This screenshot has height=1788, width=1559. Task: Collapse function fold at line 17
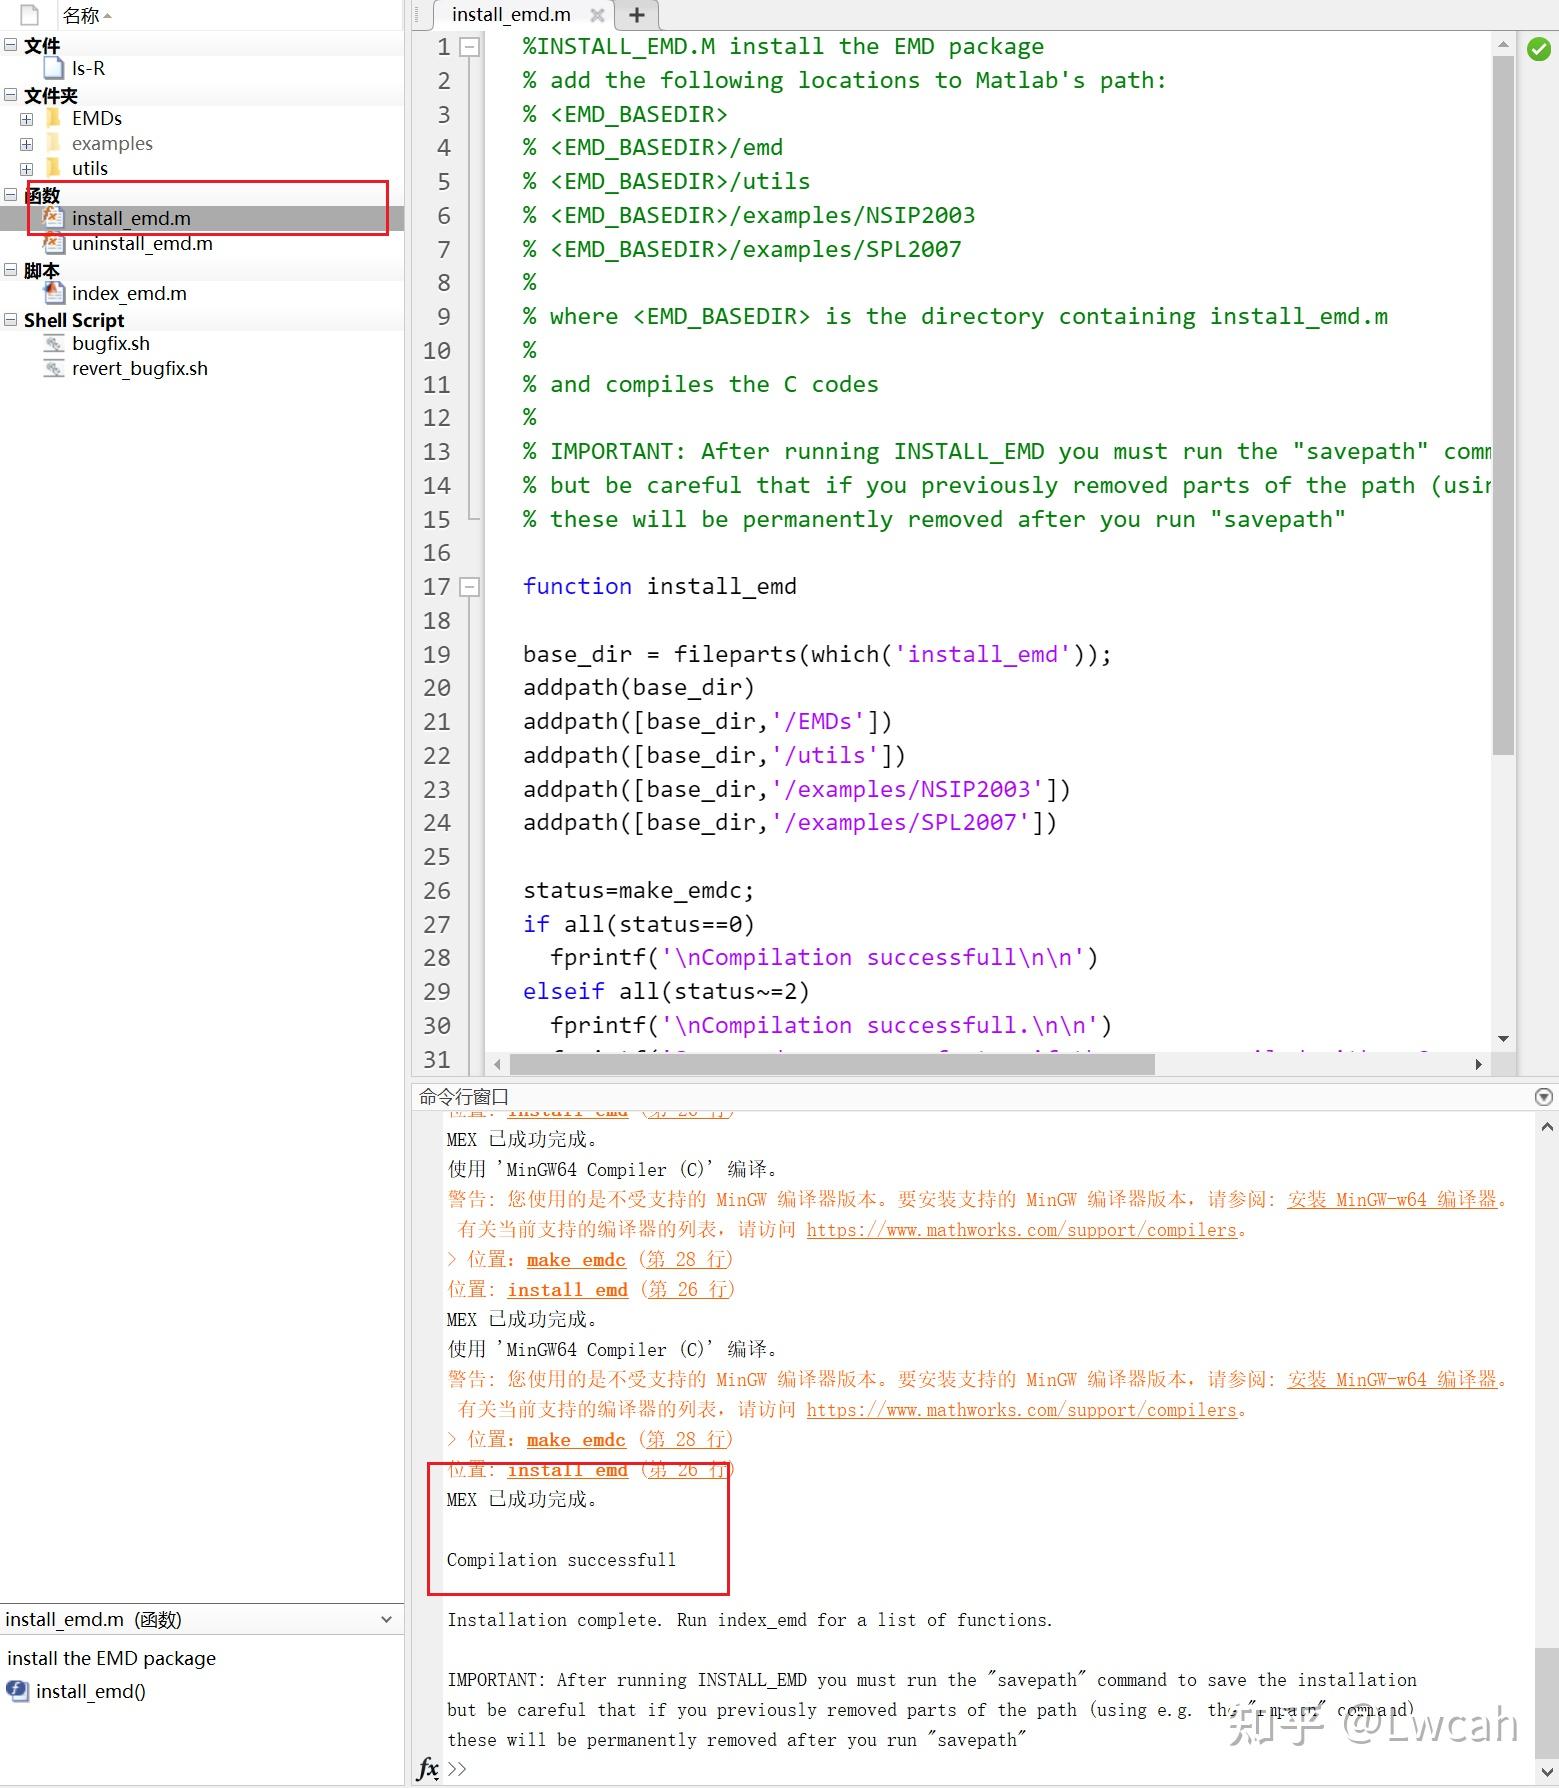(x=469, y=587)
